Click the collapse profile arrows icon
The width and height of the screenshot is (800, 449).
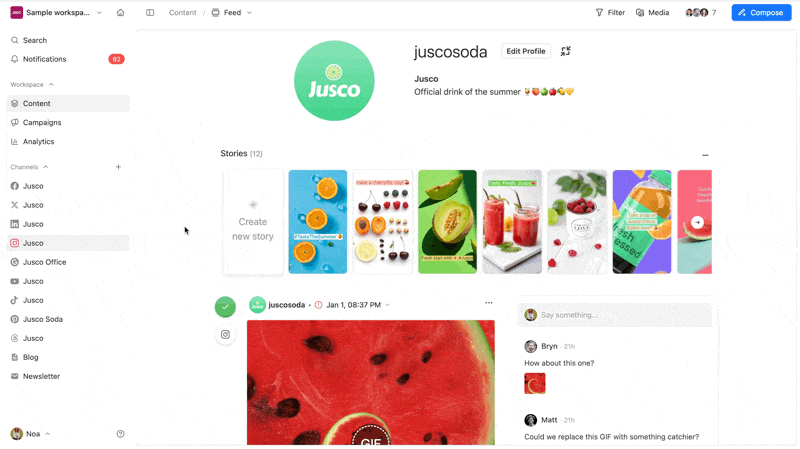pos(566,51)
